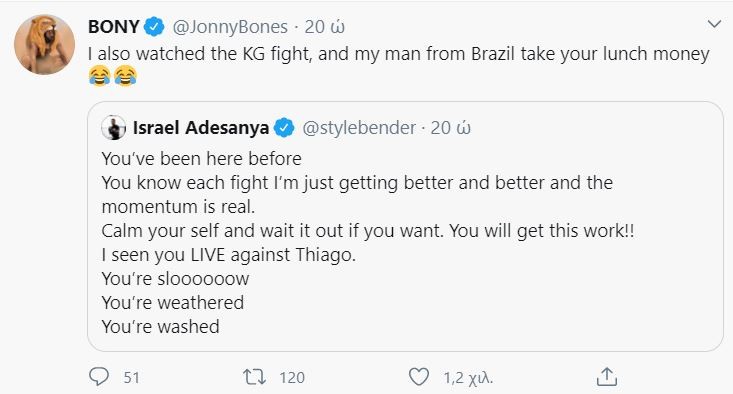Open the share tweet icon
Screen dimensions: 733x394
[607, 377]
